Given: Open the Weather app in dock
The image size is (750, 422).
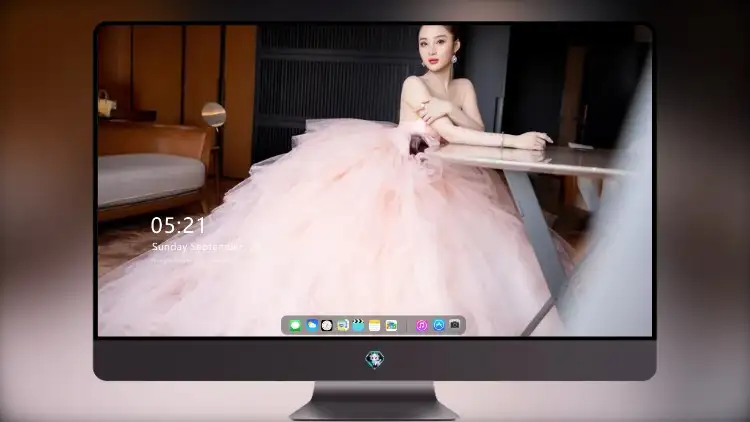Looking at the screenshot, I should click(x=312, y=325).
